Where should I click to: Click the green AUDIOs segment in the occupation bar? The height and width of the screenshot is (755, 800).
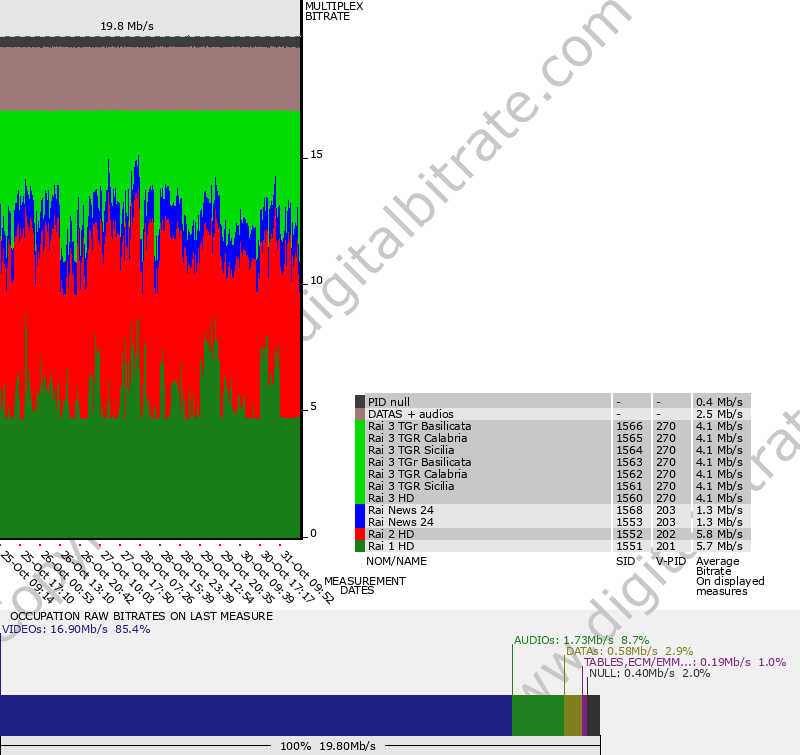(537, 716)
